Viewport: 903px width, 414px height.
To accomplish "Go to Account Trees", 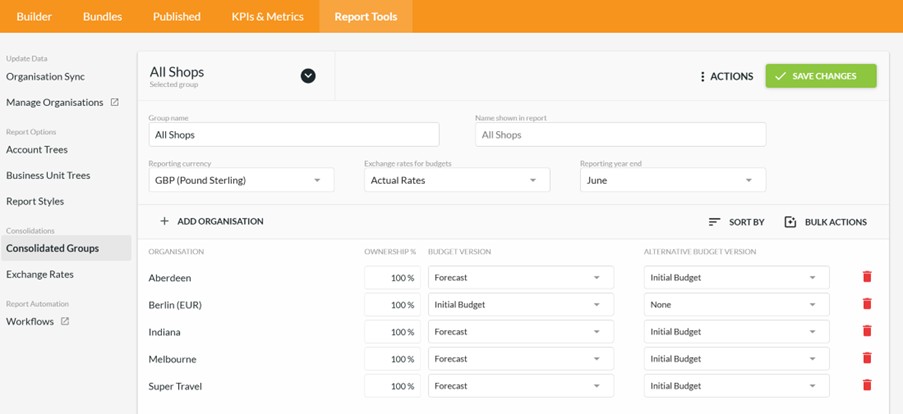I will click(37, 150).
